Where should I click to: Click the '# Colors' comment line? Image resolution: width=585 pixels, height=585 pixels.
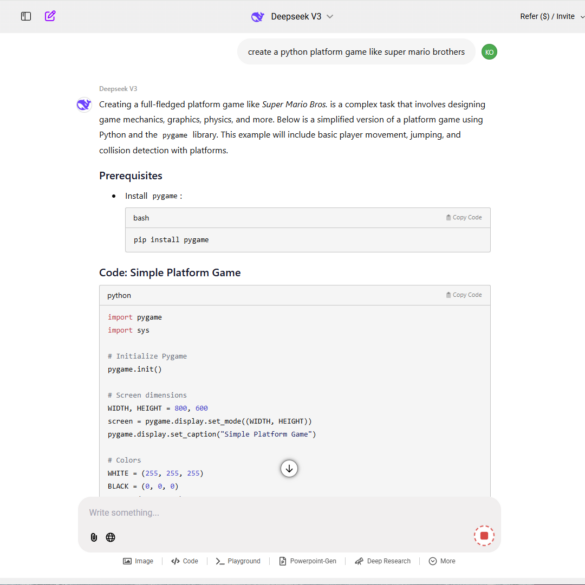[124, 460]
